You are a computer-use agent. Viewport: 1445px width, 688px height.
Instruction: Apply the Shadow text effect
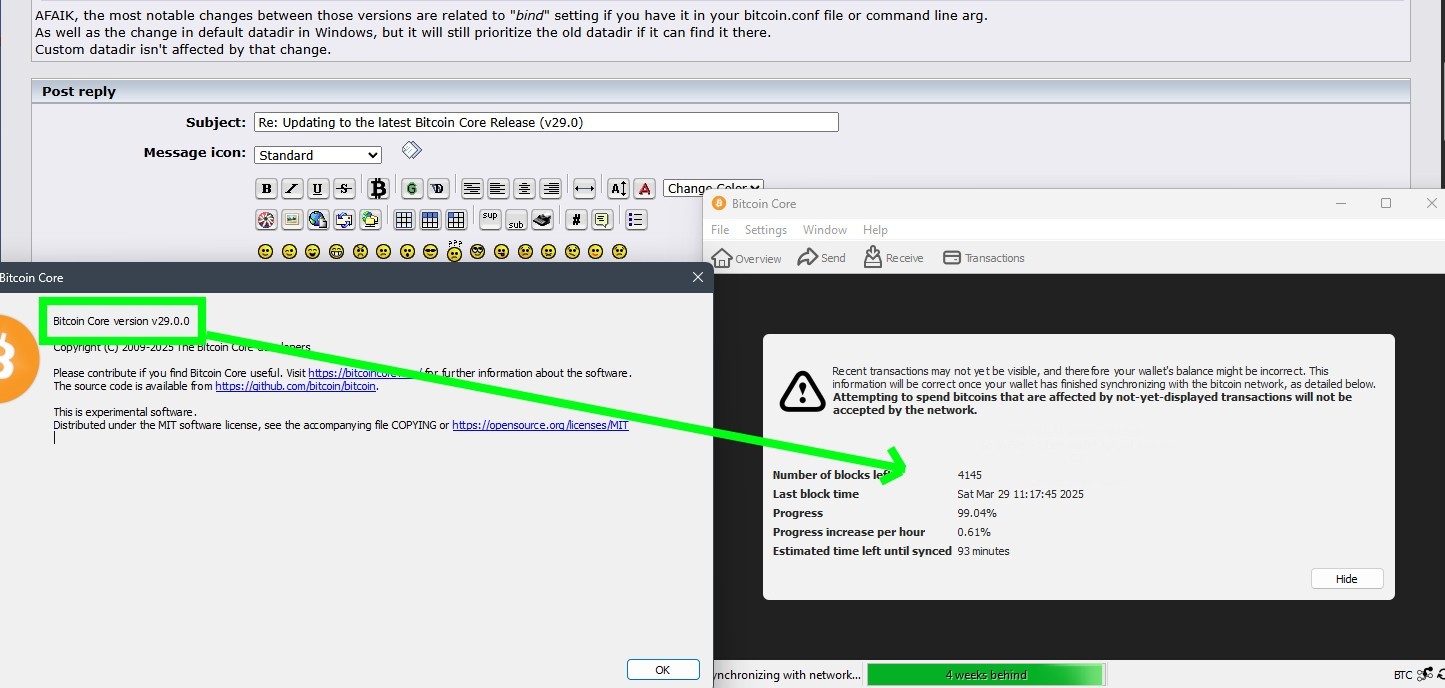point(438,188)
